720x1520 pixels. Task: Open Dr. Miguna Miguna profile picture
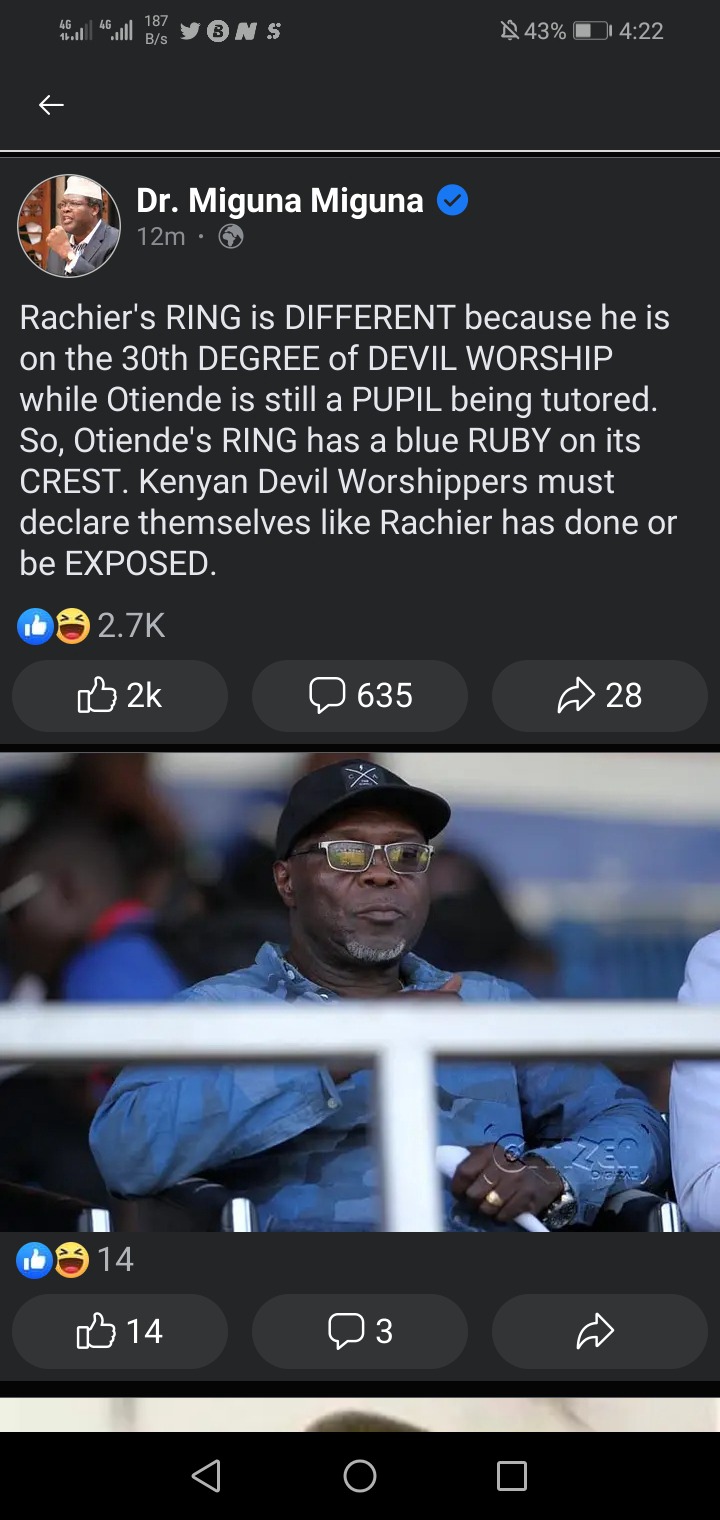(69, 225)
